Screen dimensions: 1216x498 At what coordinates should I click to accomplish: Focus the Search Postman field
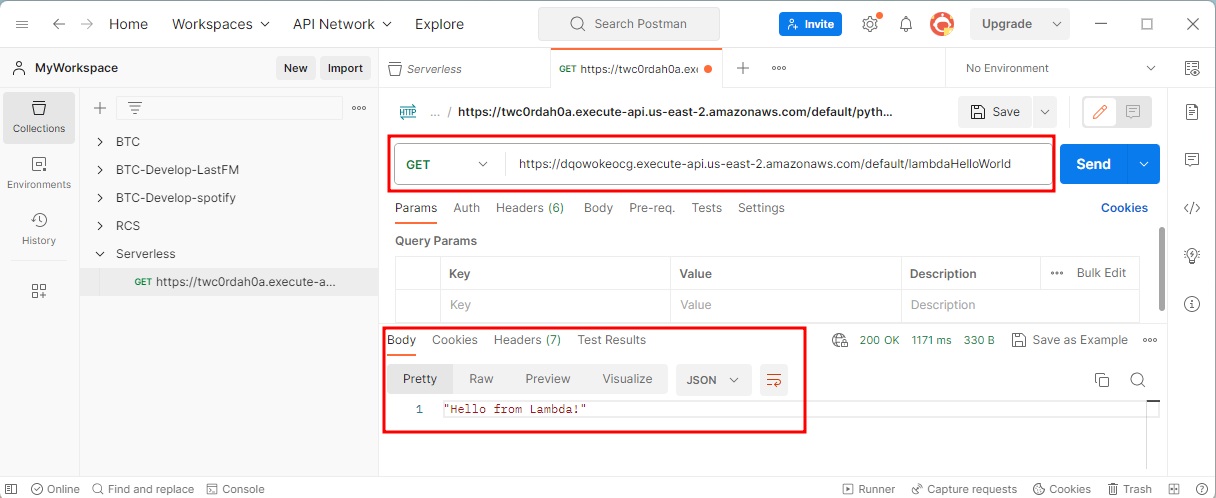628,24
